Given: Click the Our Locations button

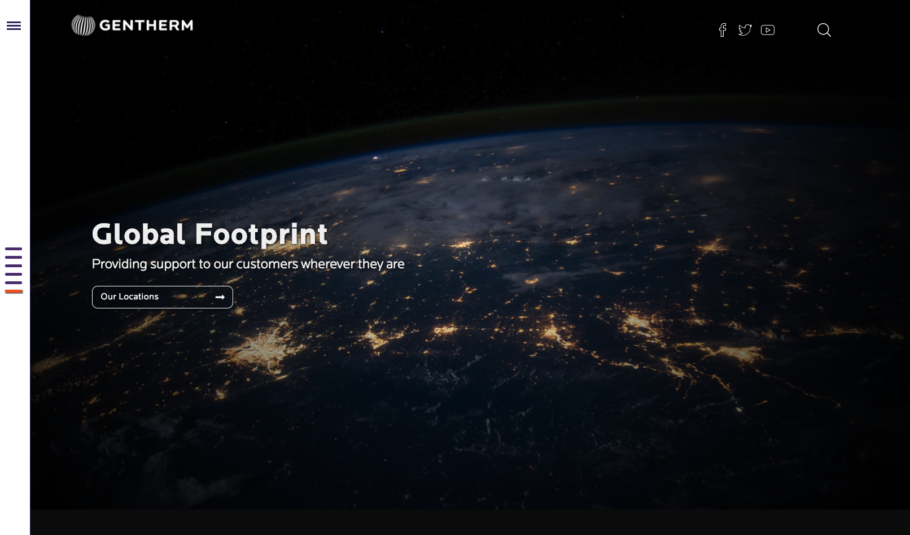Looking at the screenshot, I should click(x=162, y=297).
